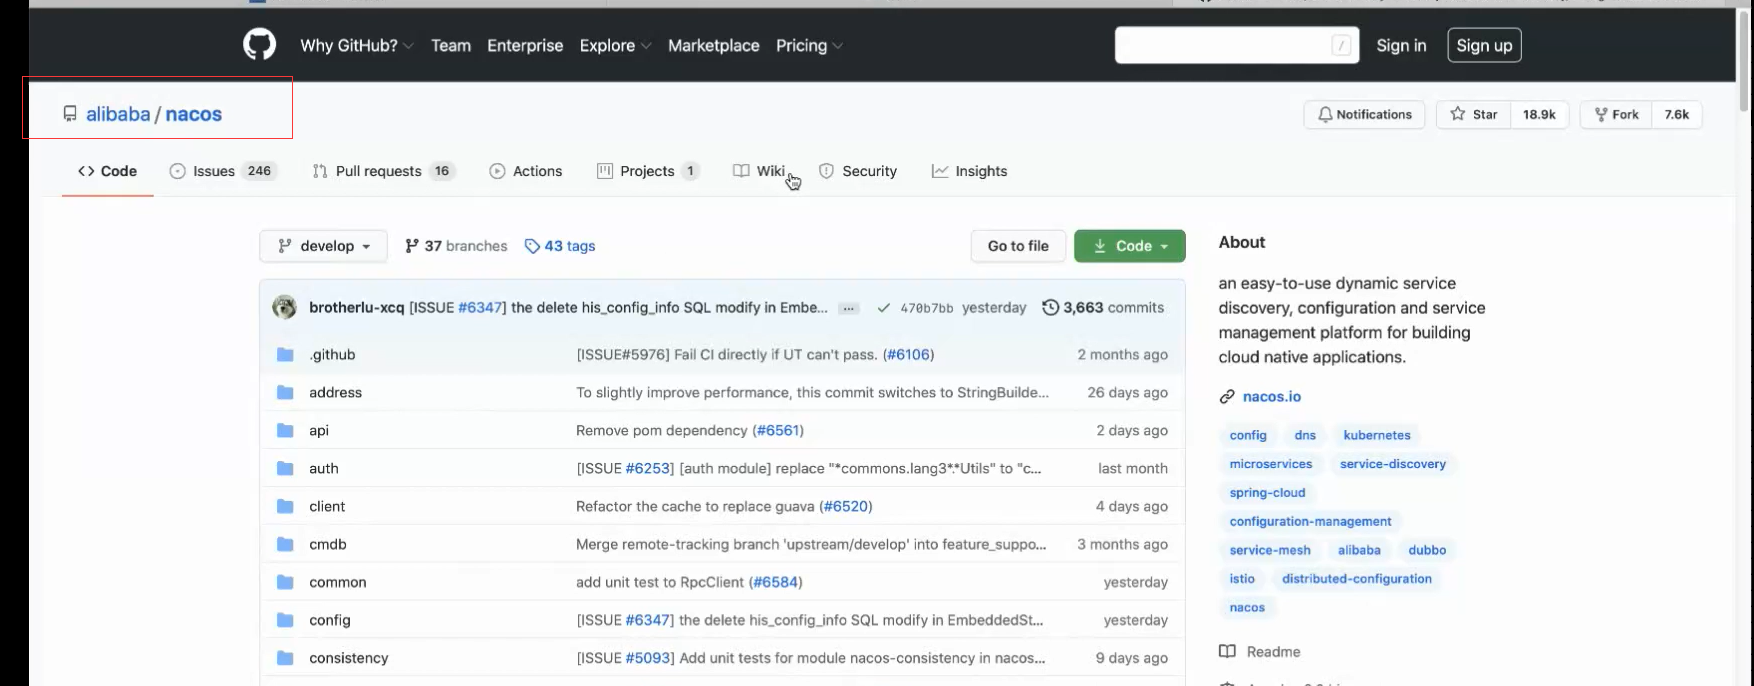
Task: Click the bell icon in Notifications button
Action: 1325,114
